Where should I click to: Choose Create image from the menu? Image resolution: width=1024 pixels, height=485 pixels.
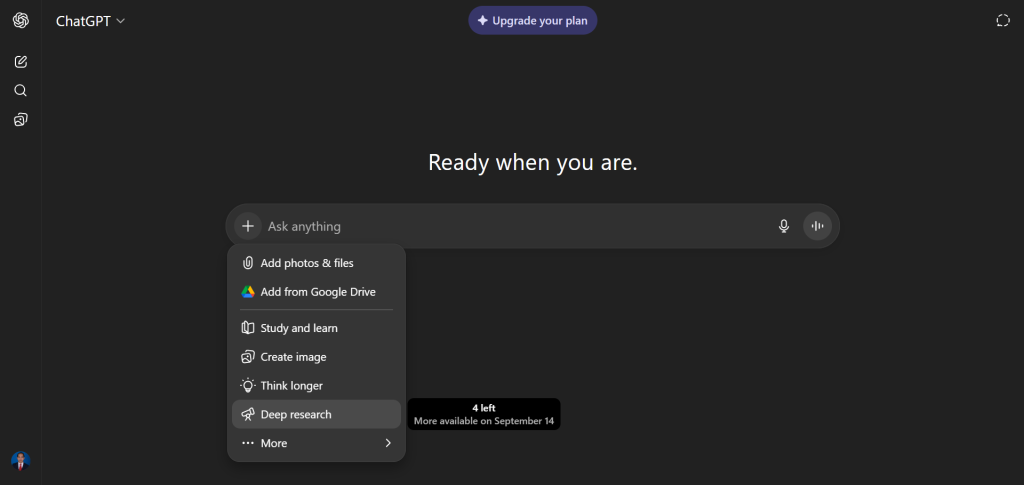[316, 357]
